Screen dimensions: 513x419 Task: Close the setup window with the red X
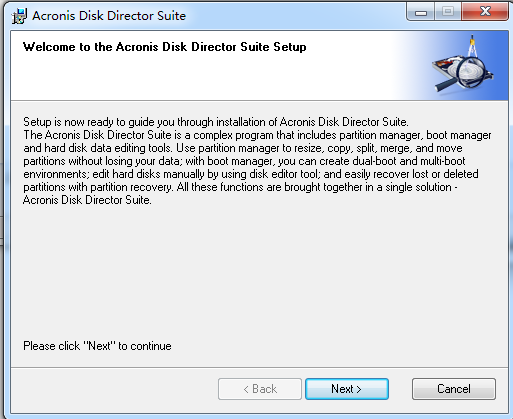click(485, 12)
